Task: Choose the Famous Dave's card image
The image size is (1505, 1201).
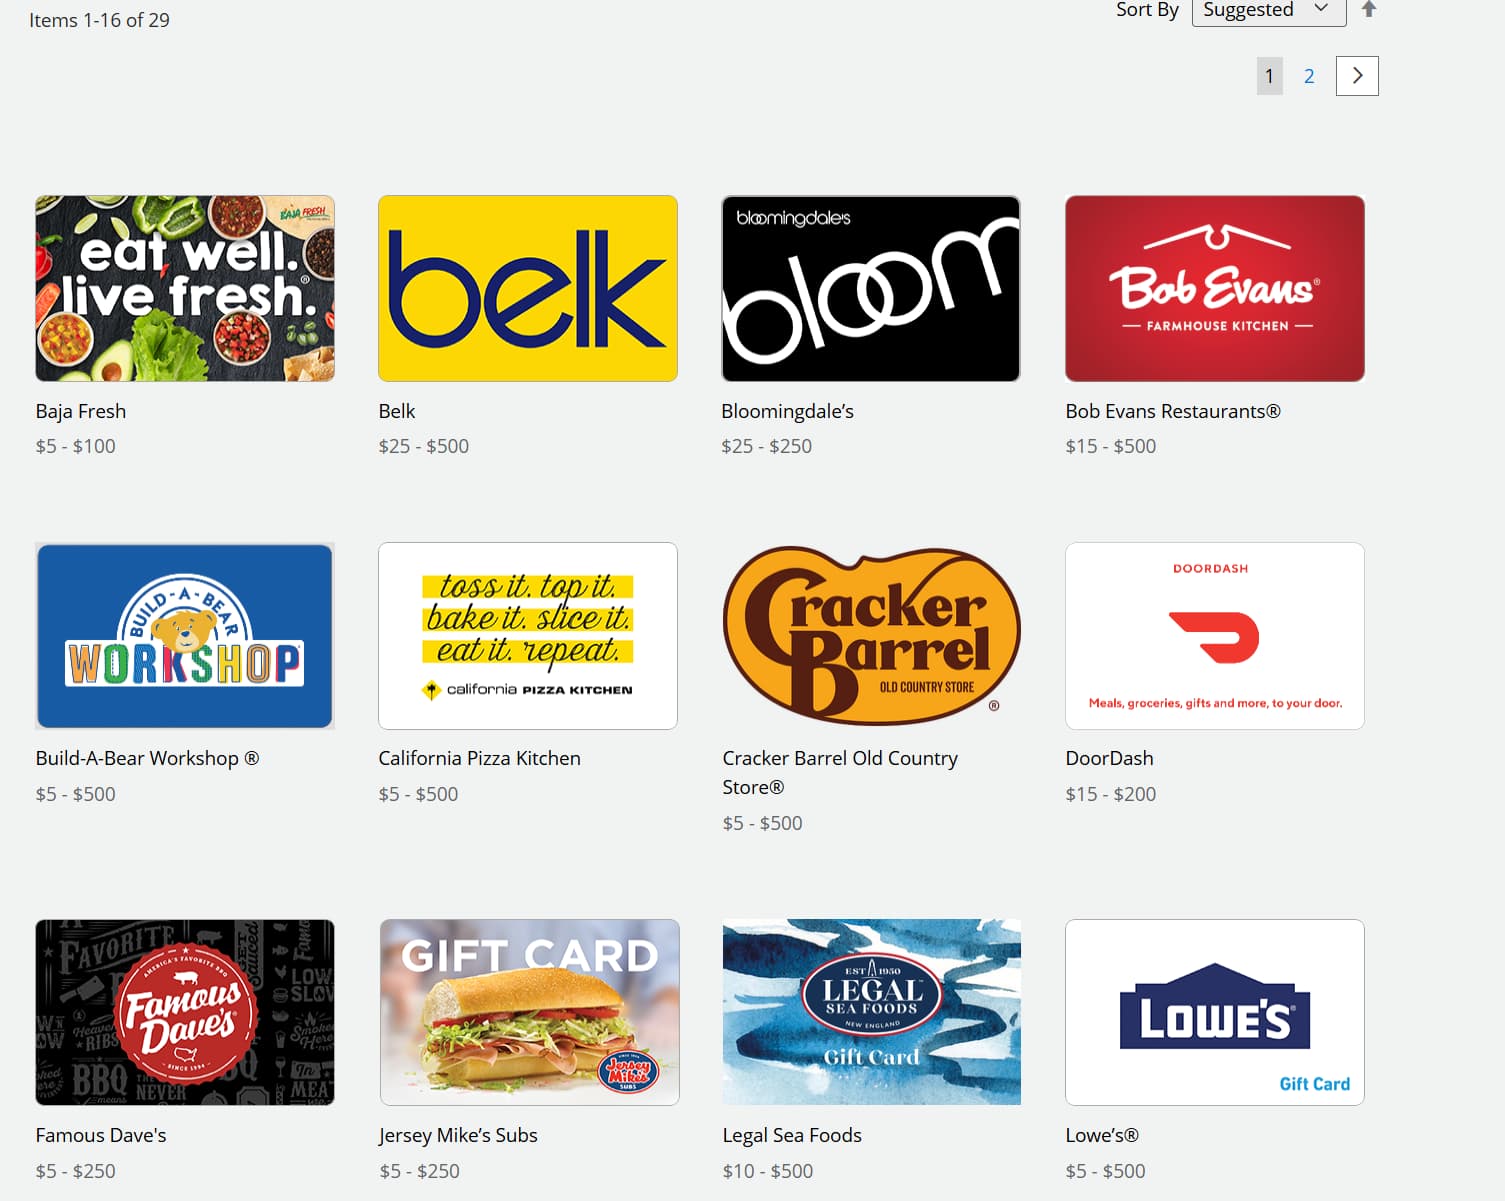Action: point(185,1012)
